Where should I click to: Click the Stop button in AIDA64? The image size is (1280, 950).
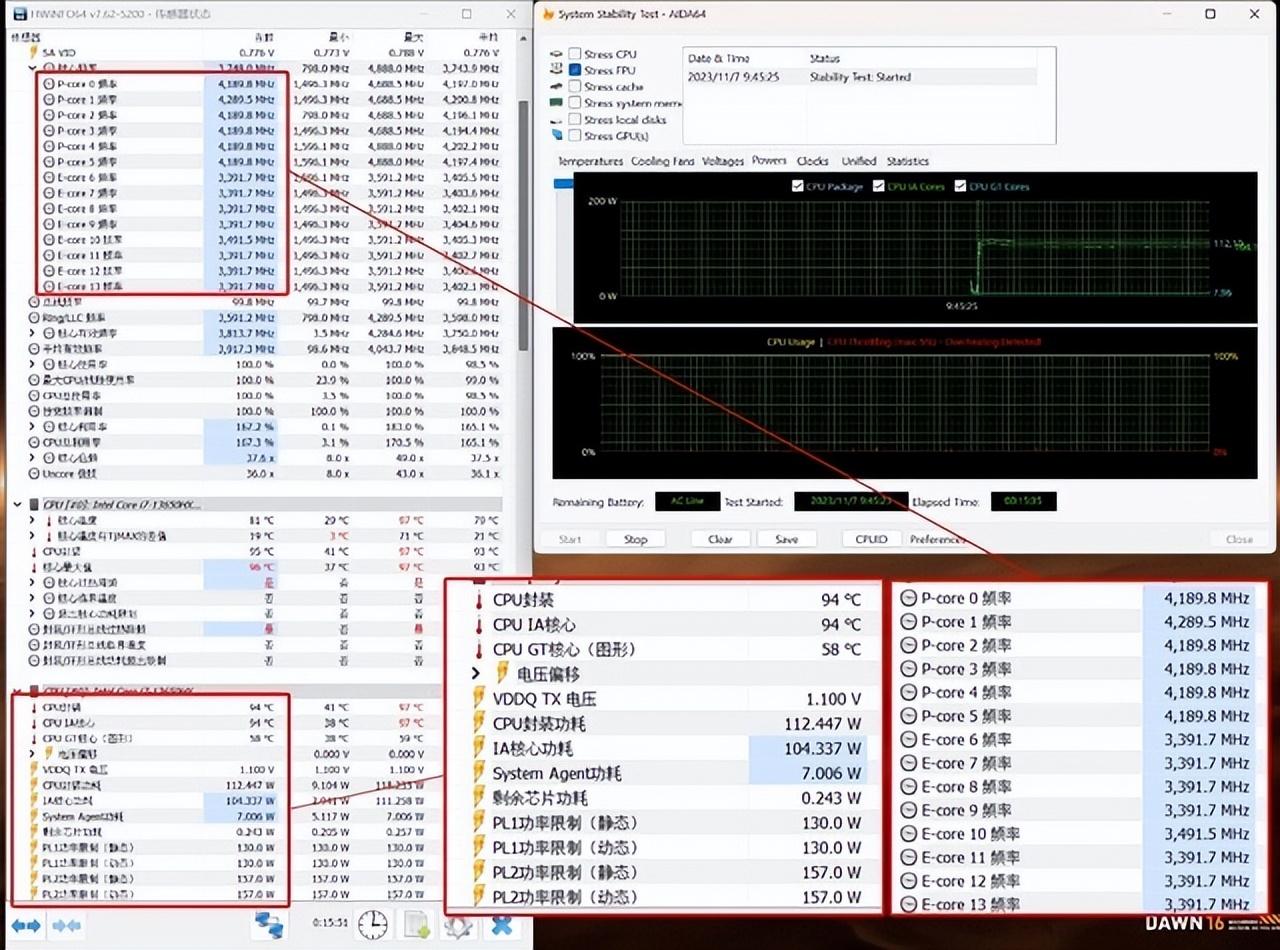636,539
